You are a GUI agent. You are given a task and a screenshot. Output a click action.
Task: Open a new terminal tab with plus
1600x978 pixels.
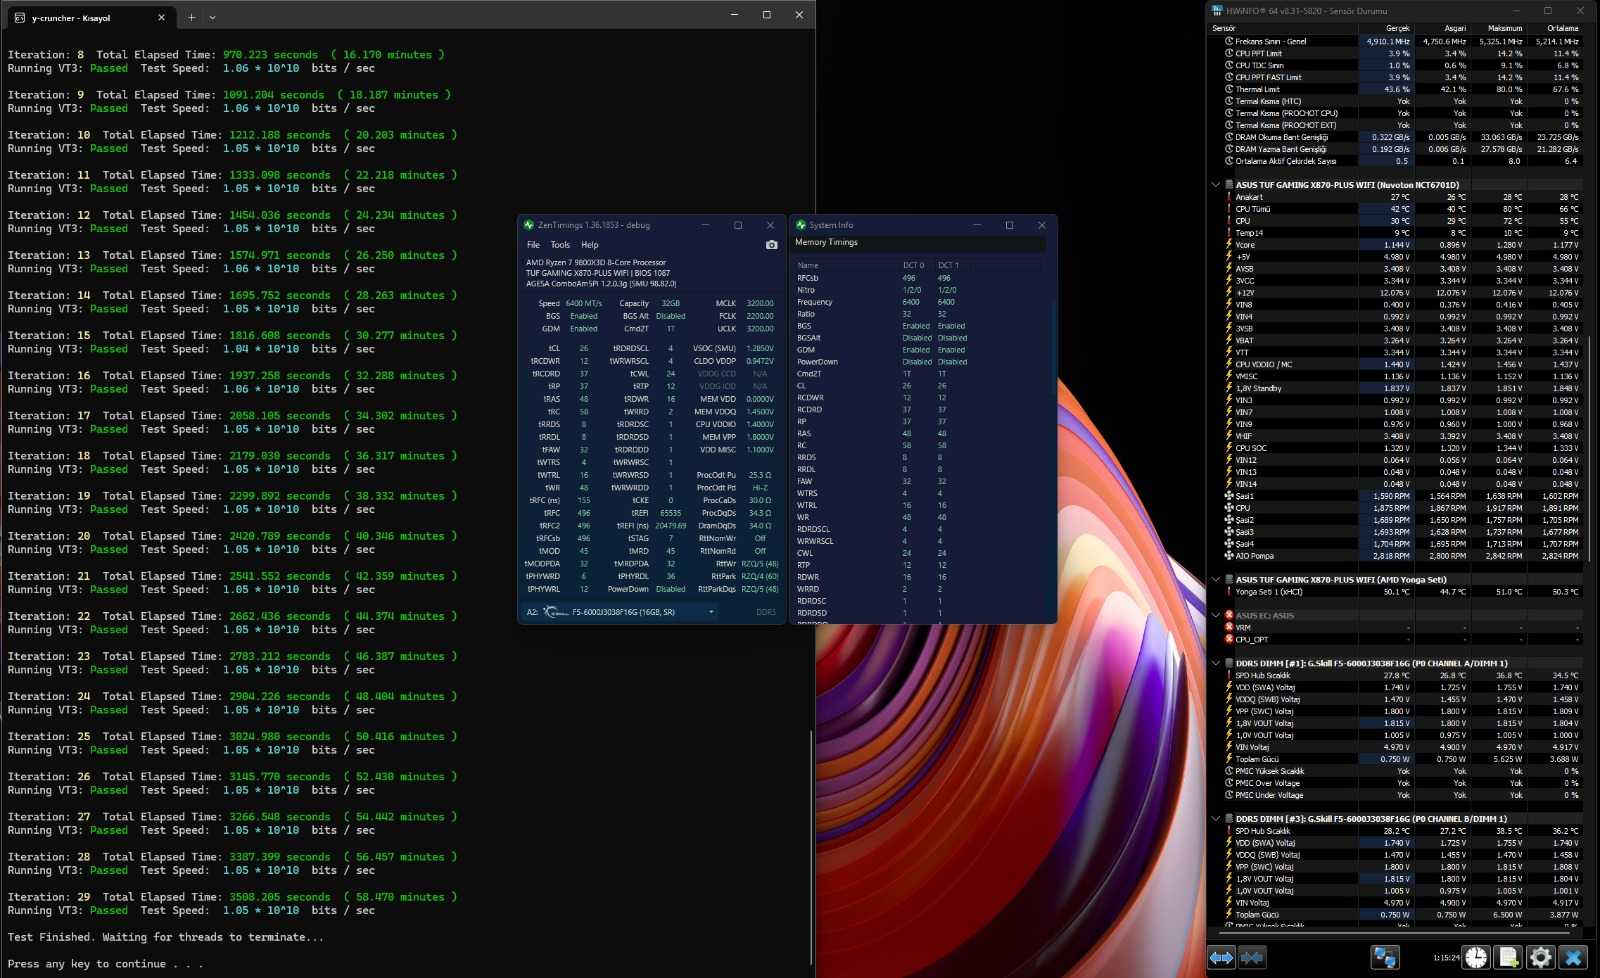pyautogui.click(x=191, y=17)
